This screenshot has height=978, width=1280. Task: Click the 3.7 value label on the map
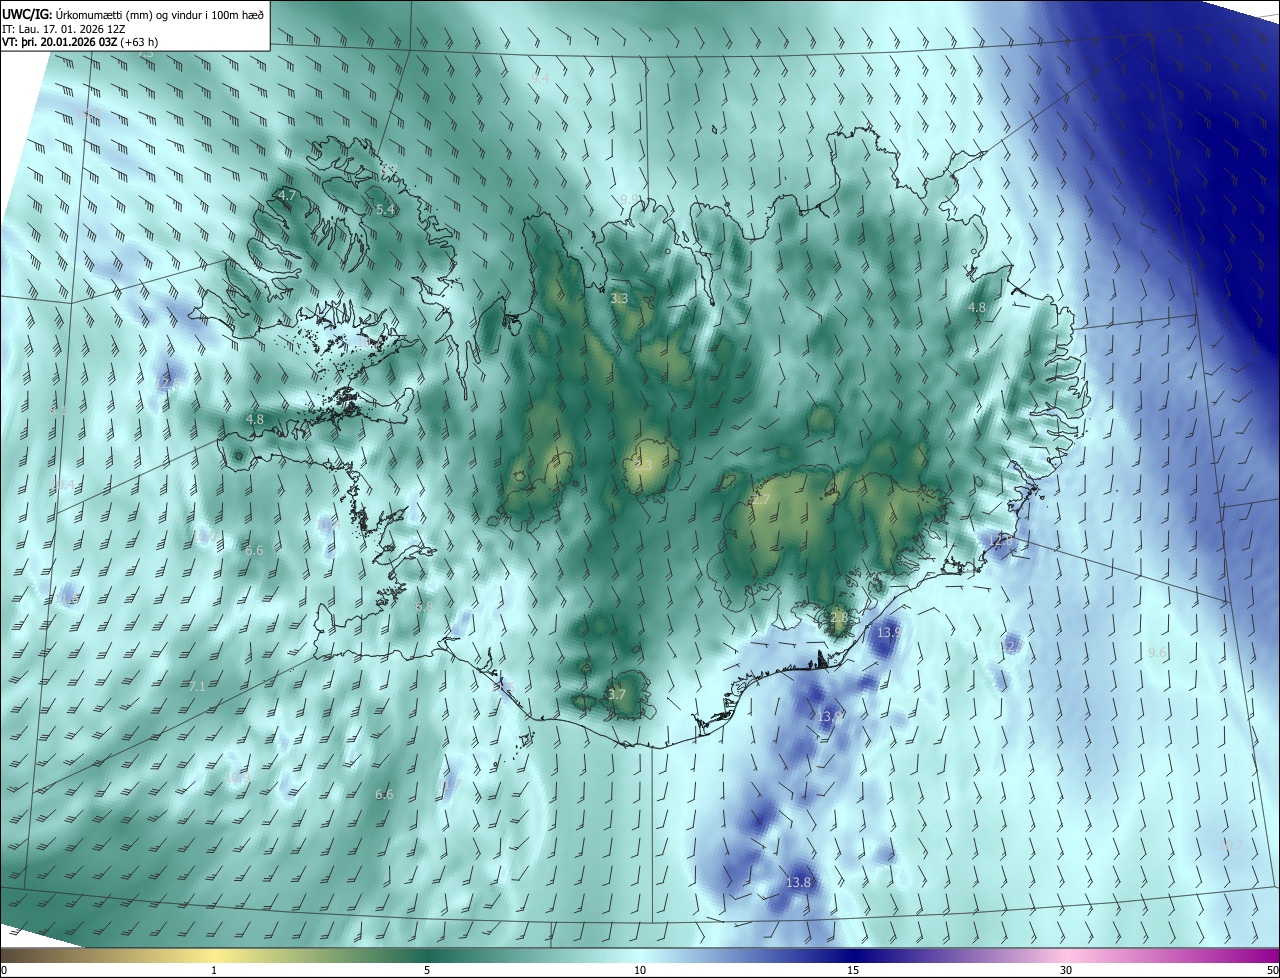coord(617,694)
